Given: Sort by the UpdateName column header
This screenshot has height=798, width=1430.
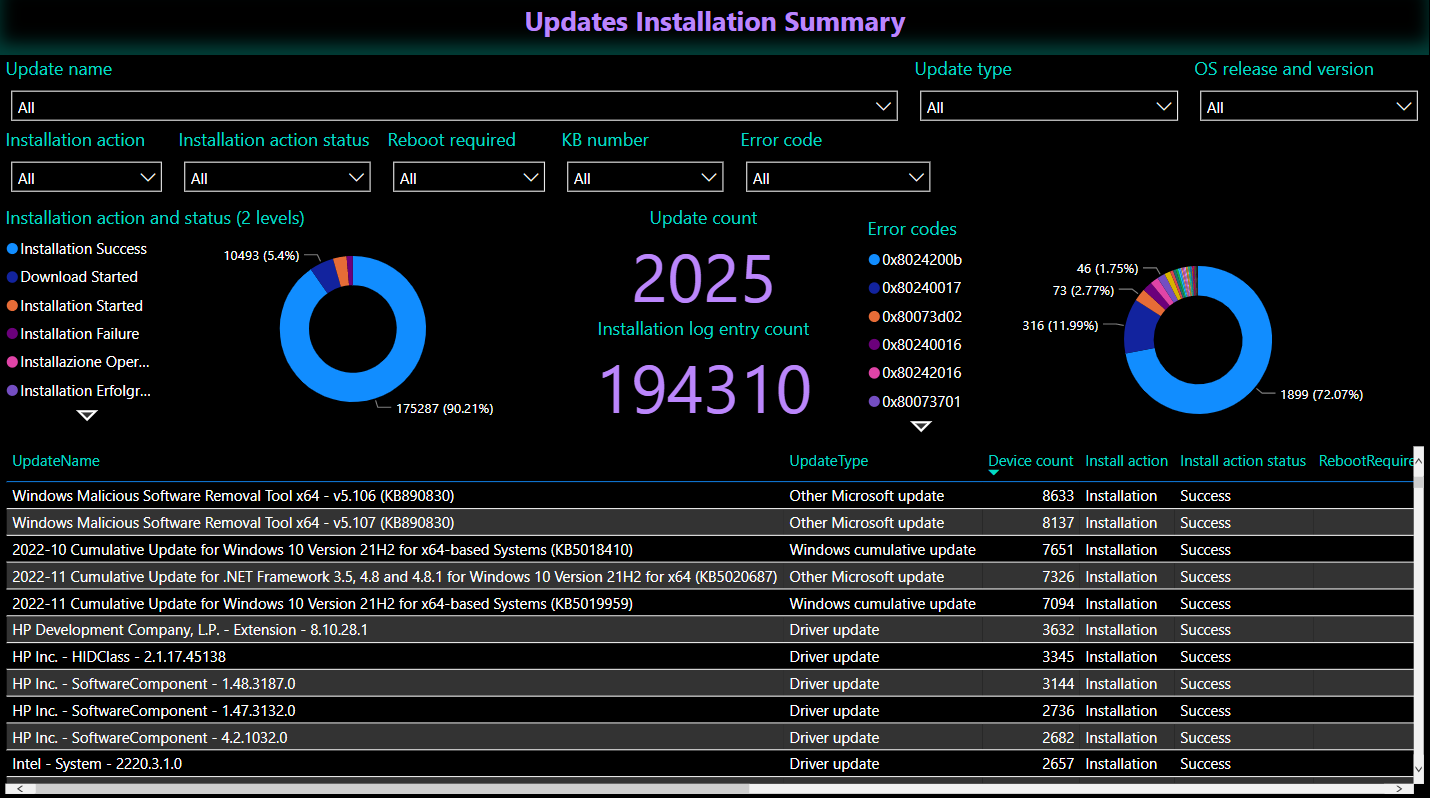Looking at the screenshot, I should [x=56, y=461].
